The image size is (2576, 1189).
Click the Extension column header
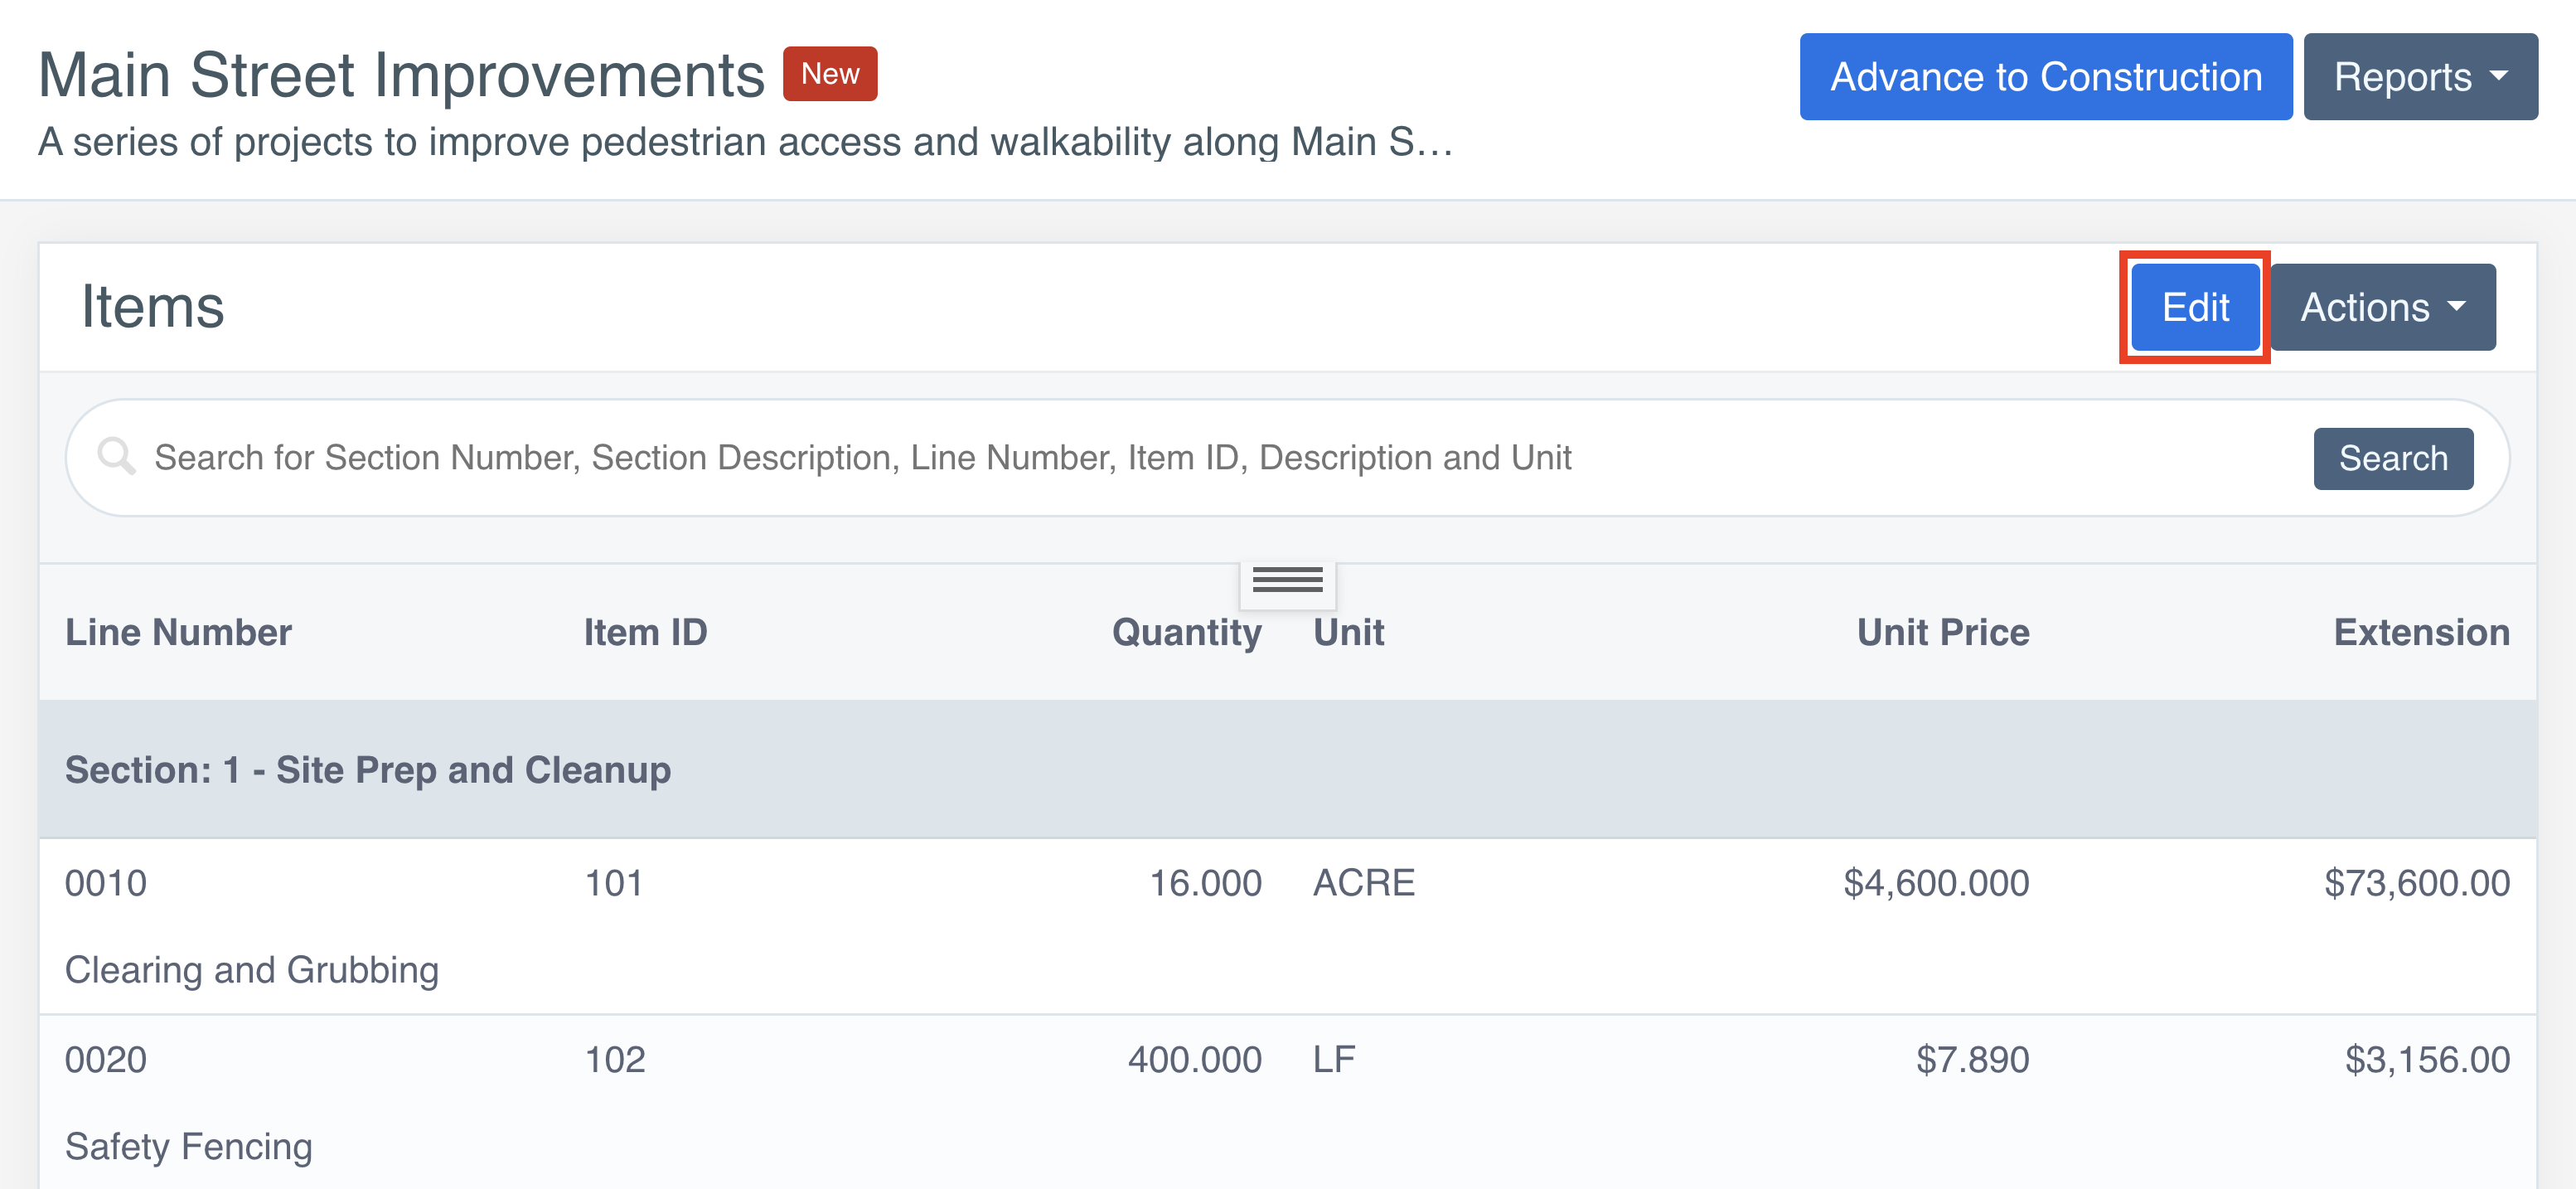[2421, 633]
